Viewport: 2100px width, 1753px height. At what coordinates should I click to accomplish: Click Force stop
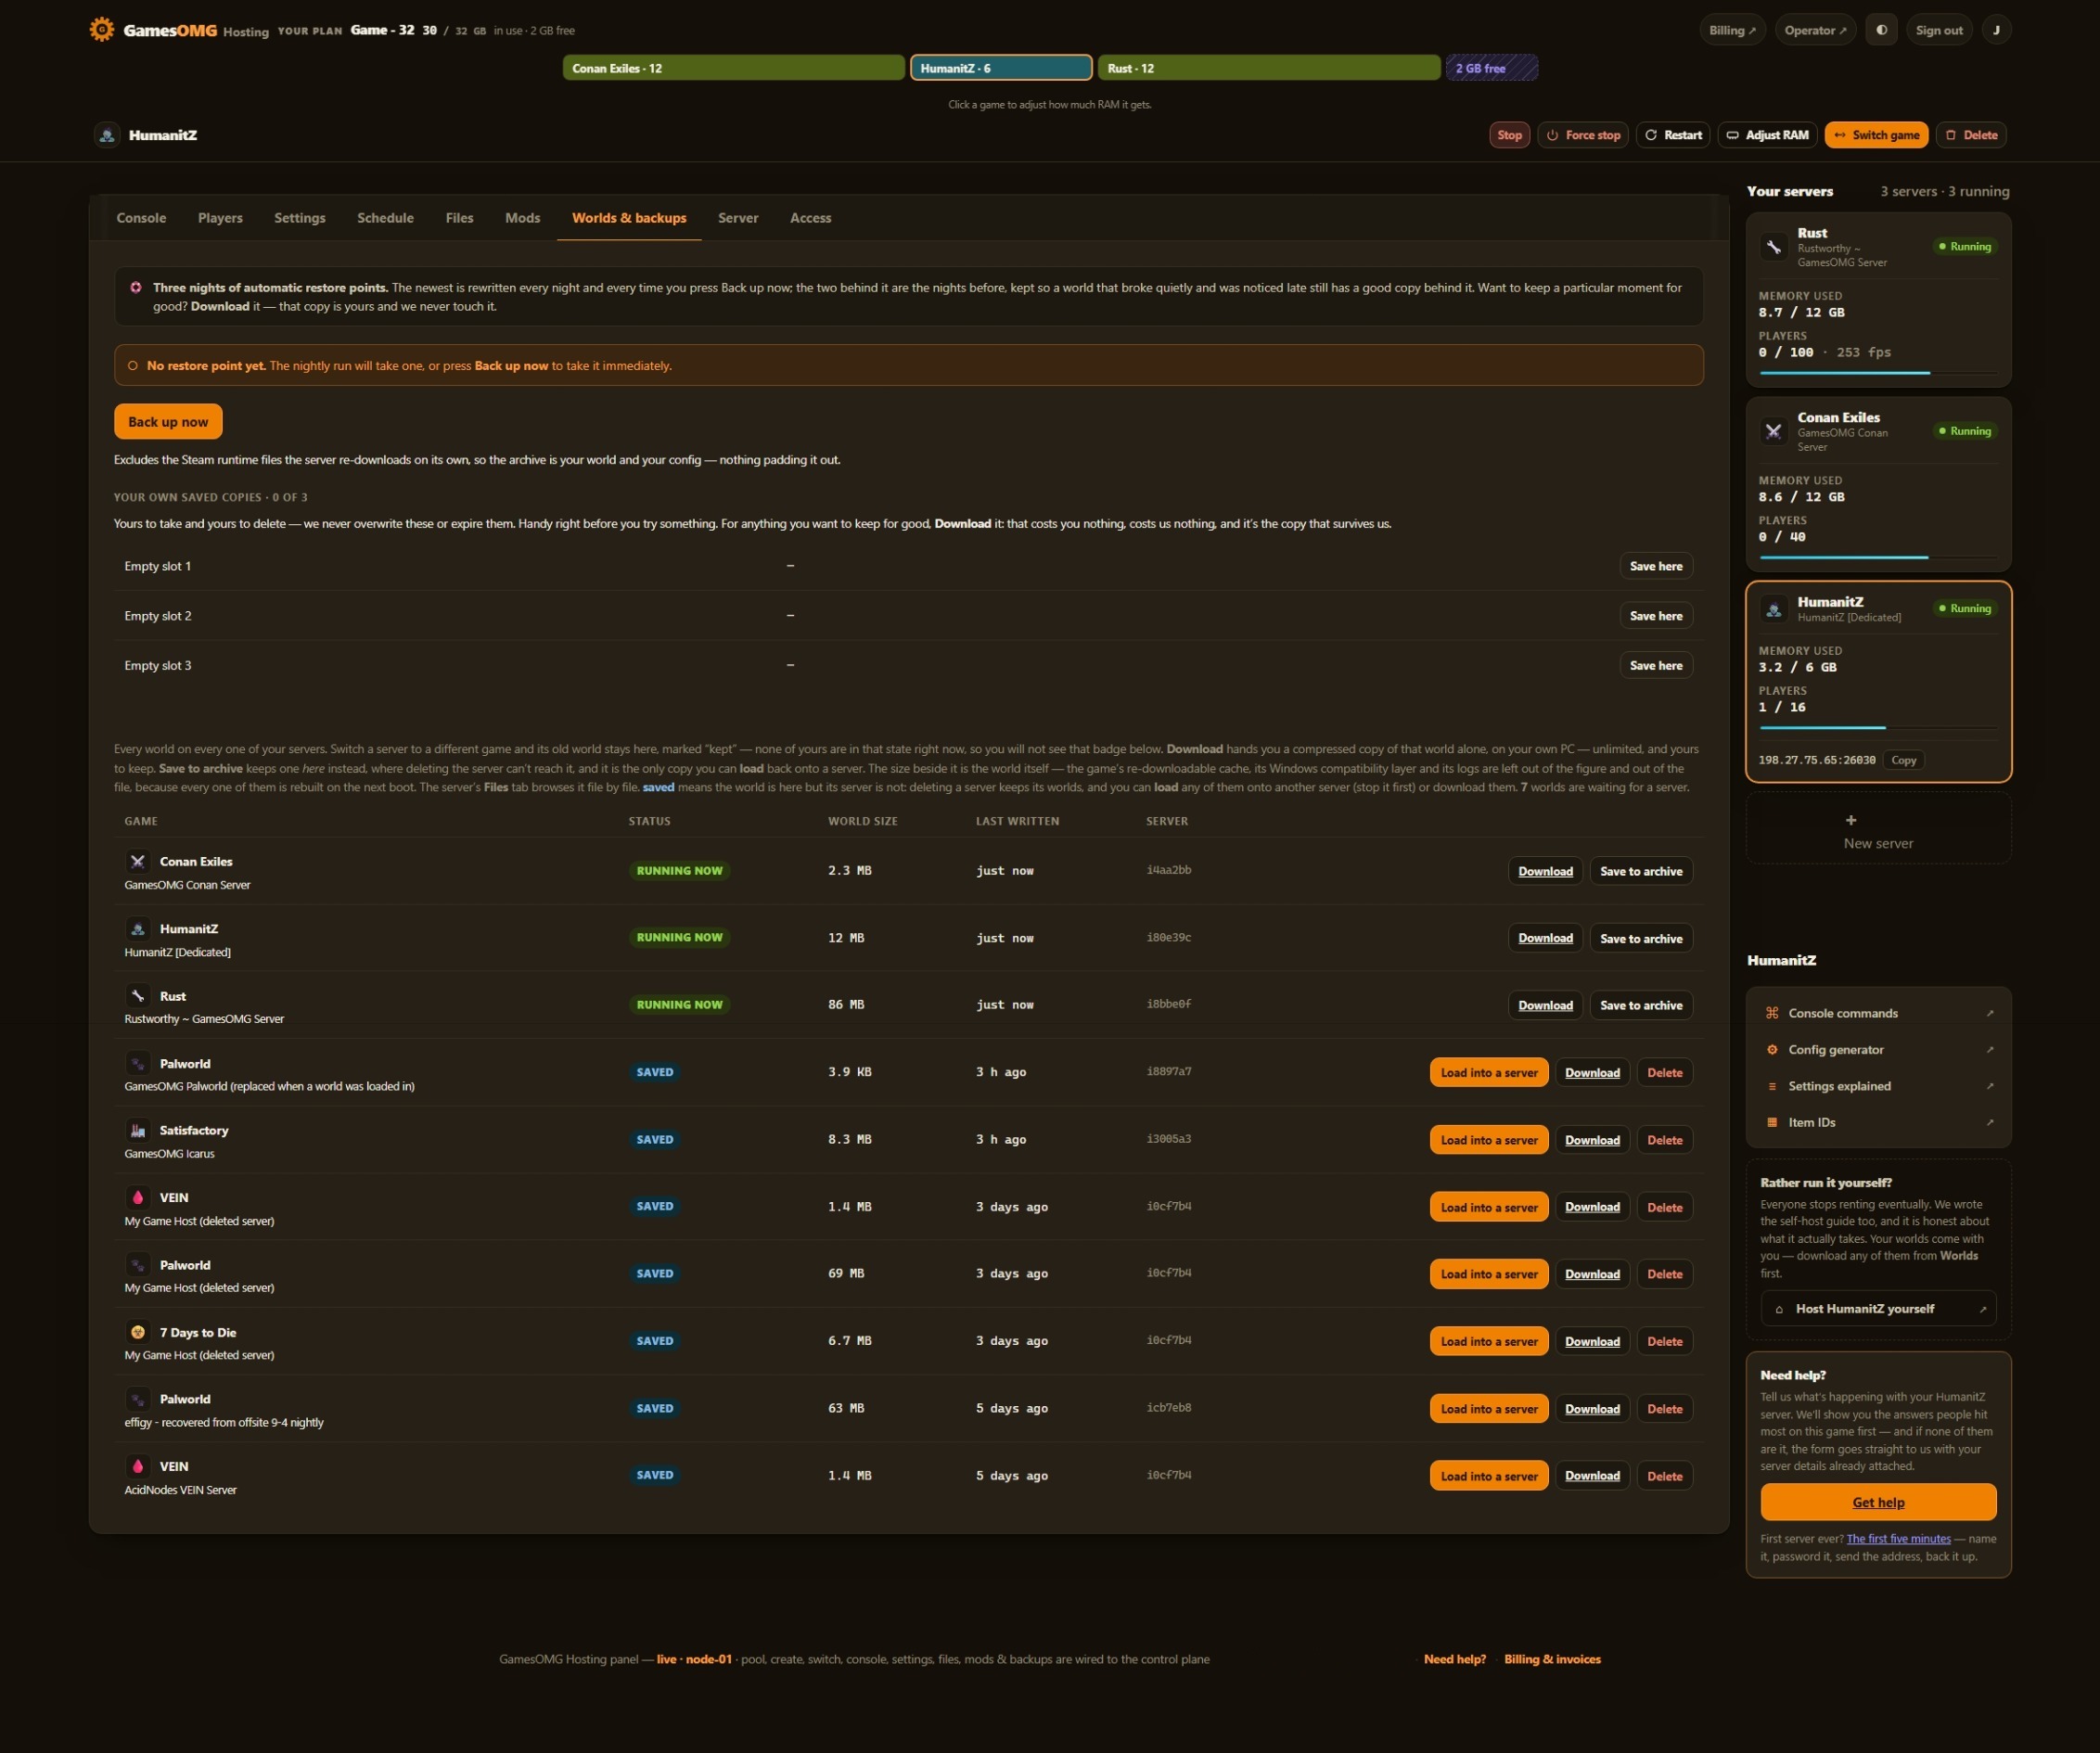(1583, 135)
